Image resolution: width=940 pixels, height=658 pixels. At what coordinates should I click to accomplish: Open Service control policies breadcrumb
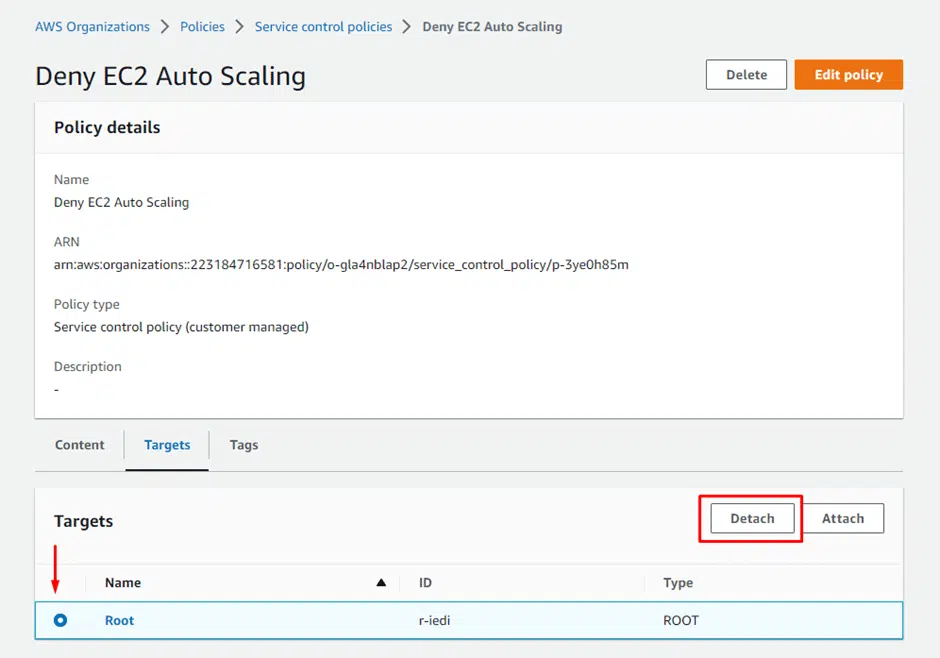[323, 27]
